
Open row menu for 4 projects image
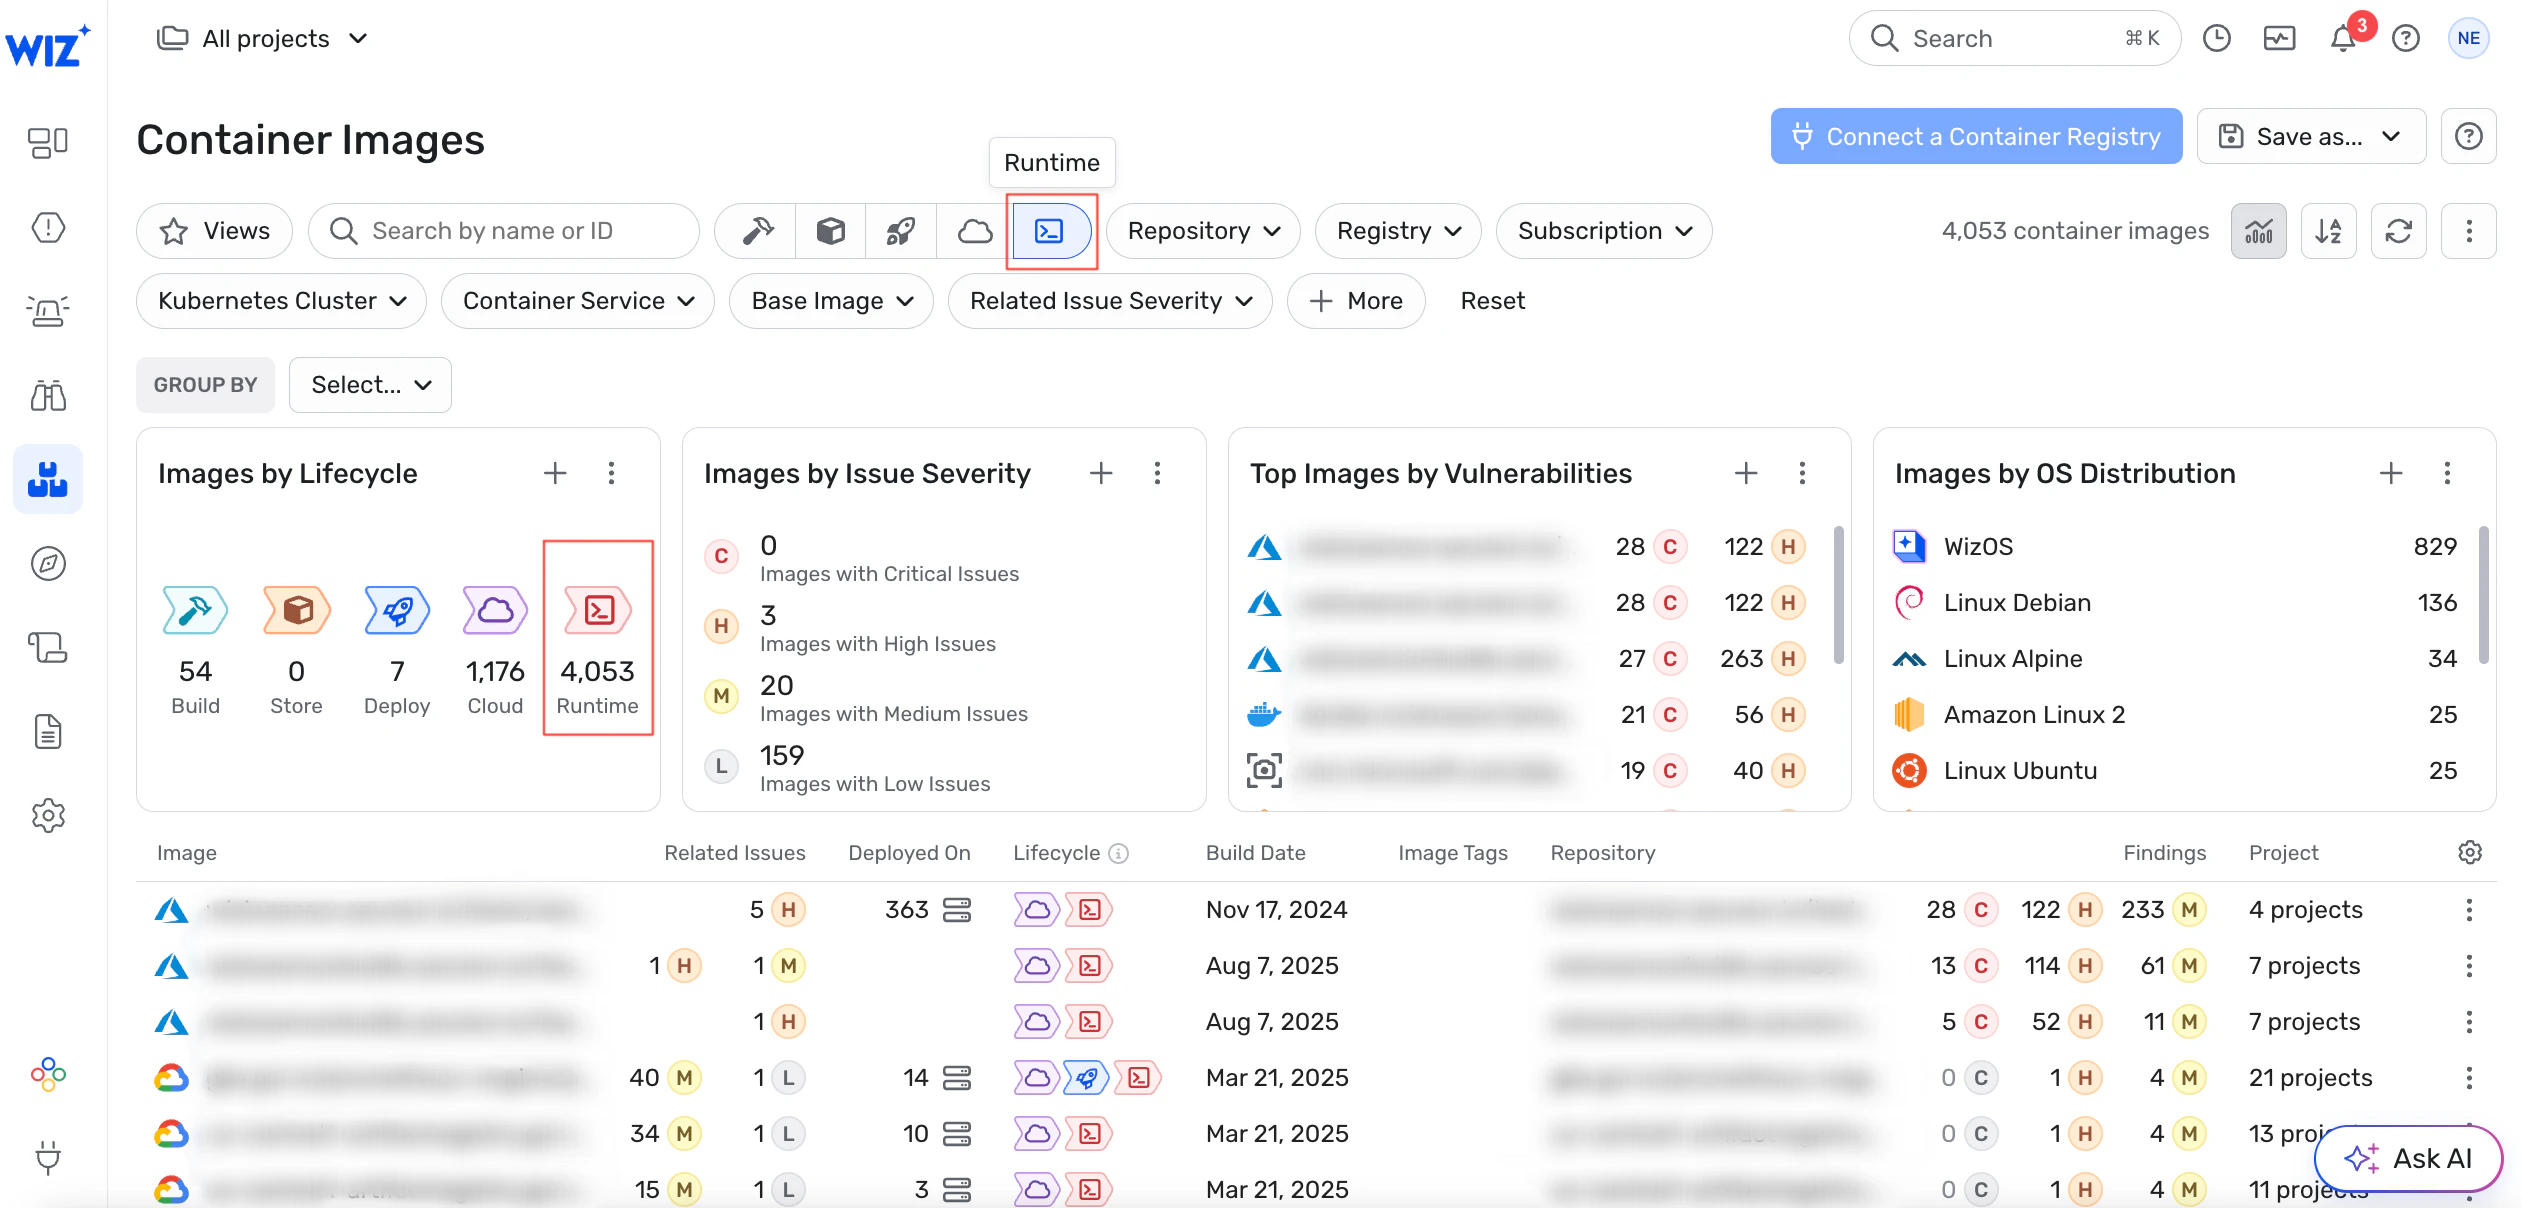pos(2468,909)
